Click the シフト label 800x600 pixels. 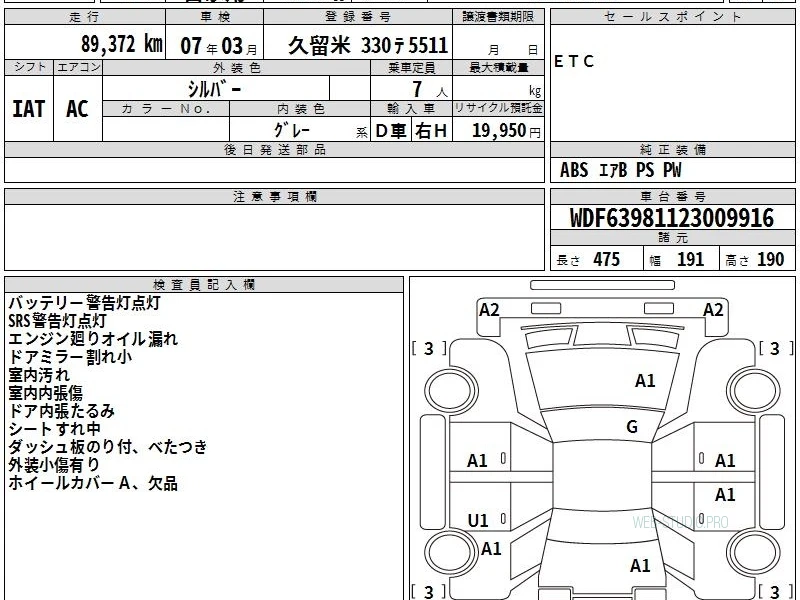[x=29, y=67]
